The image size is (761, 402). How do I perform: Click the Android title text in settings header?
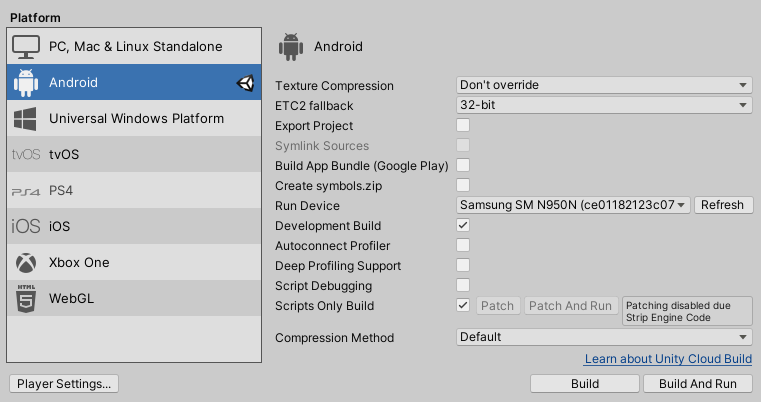click(x=338, y=47)
